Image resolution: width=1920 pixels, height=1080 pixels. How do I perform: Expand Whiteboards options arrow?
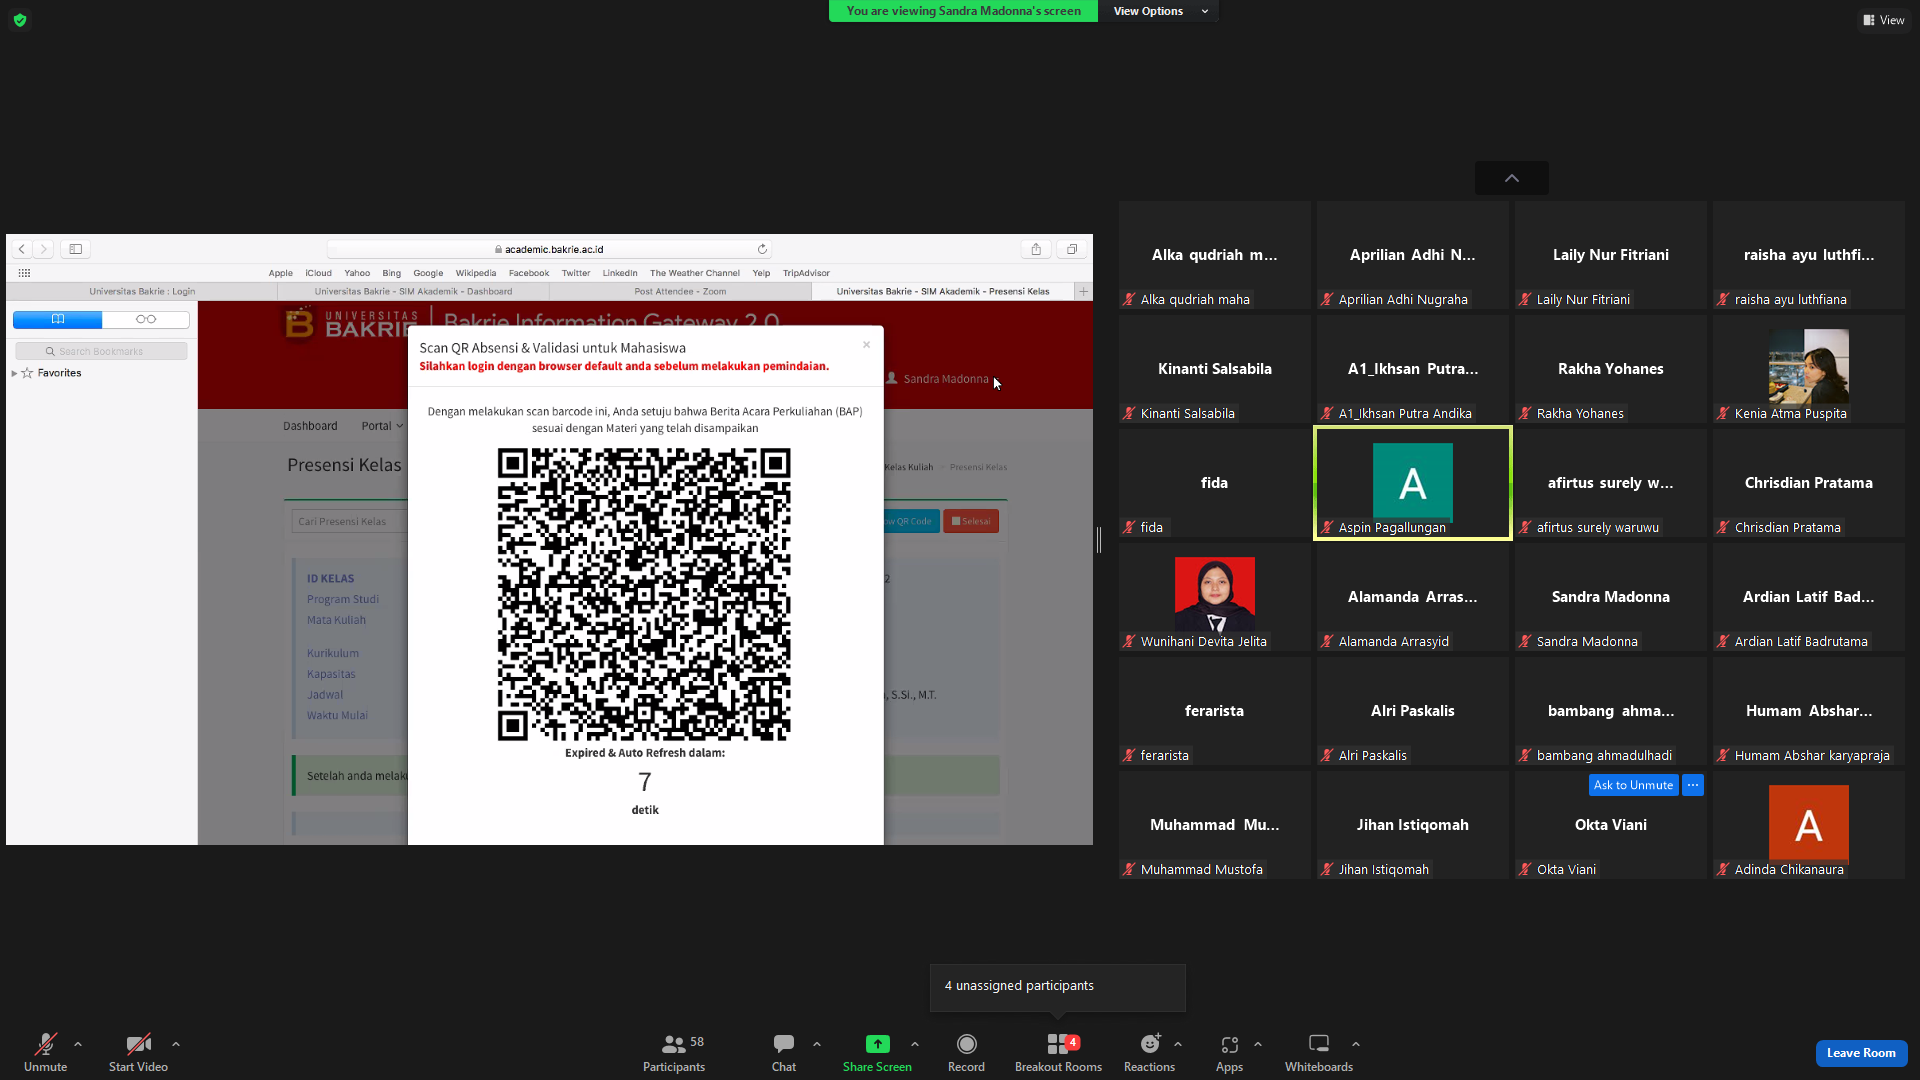click(x=1356, y=1044)
